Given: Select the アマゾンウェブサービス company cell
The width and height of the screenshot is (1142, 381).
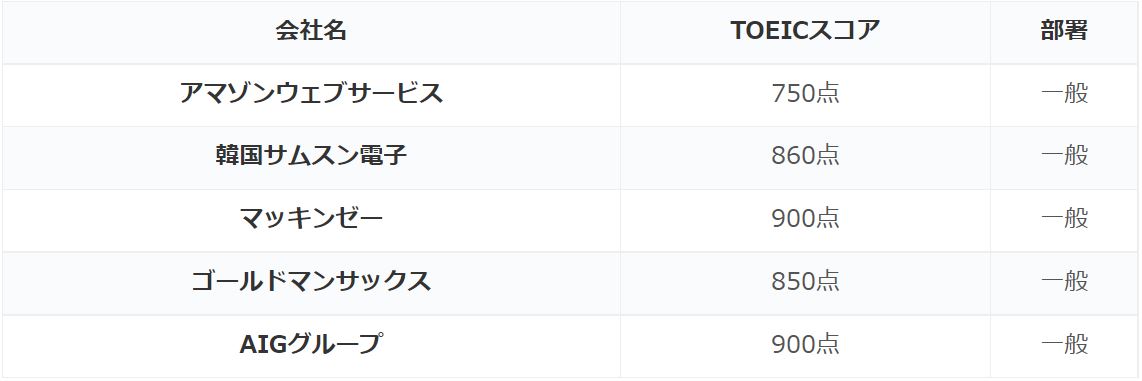Looking at the screenshot, I should (311, 95).
